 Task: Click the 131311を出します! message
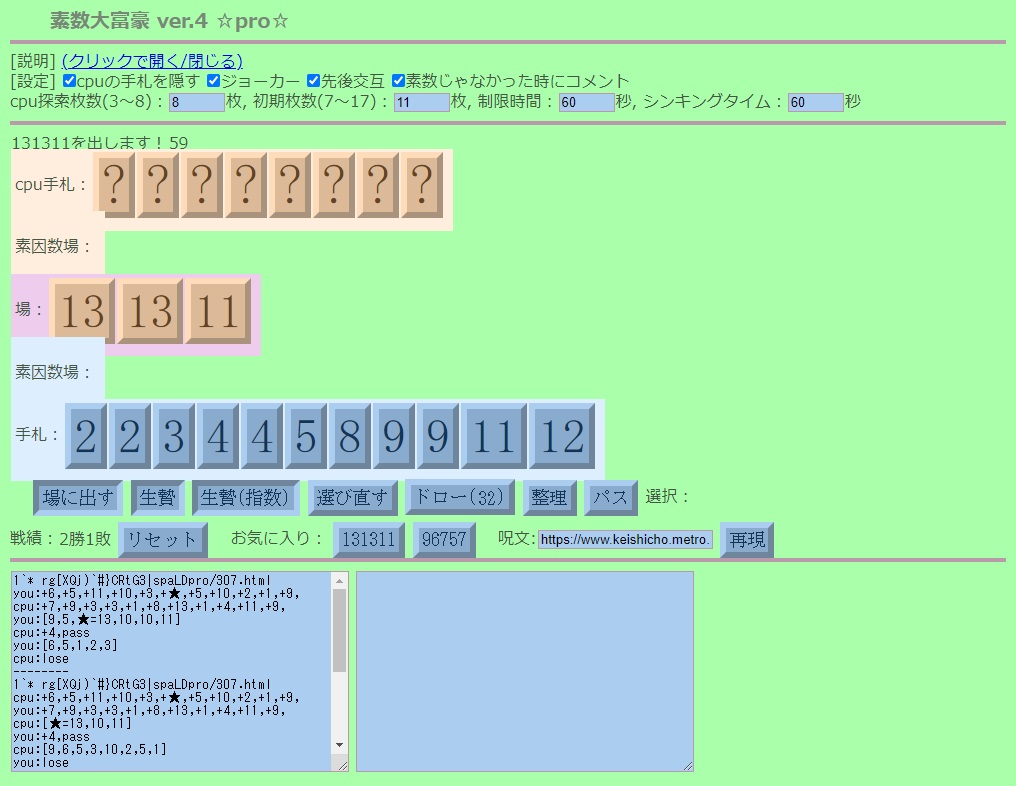pyautogui.click(x=87, y=143)
